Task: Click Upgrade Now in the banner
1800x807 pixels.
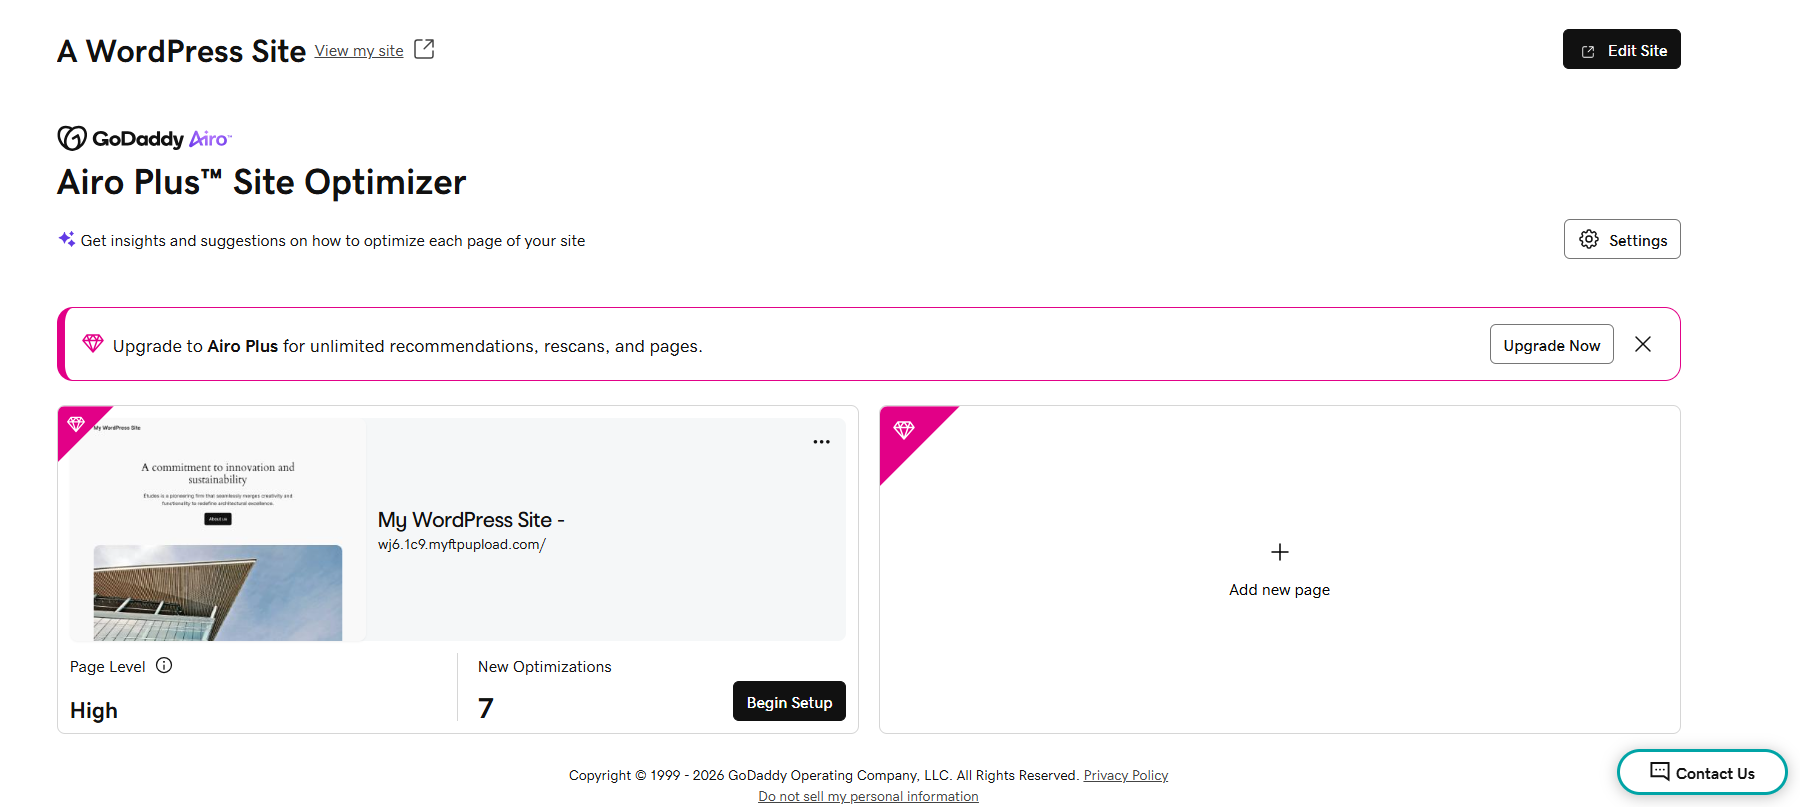Action: click(x=1551, y=344)
